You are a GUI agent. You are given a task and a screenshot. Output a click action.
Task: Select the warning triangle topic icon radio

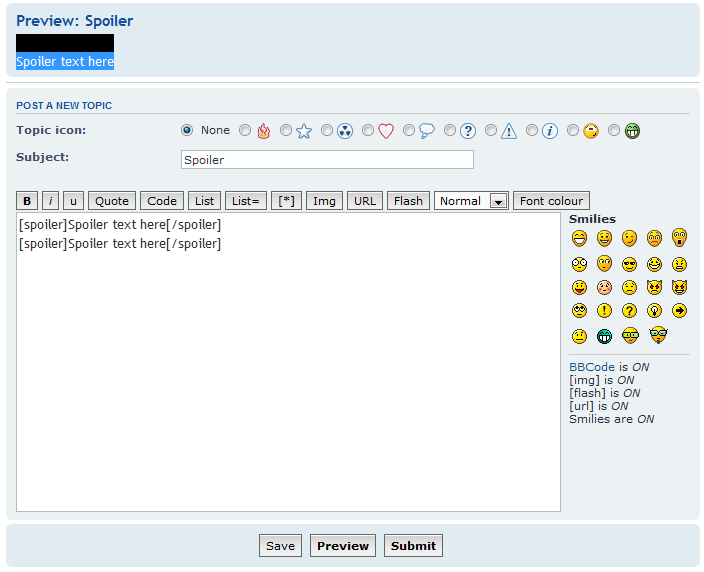click(x=491, y=130)
